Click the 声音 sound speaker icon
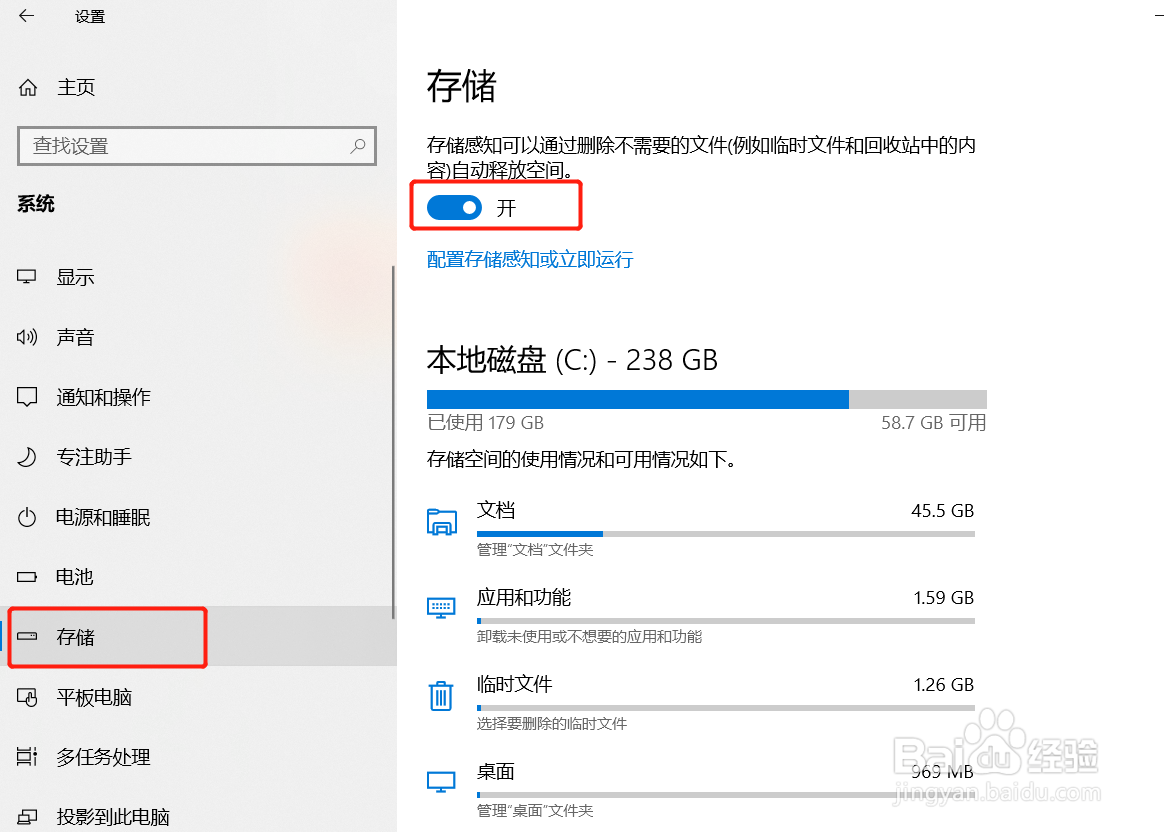The height and width of the screenshot is (832, 1164). click(25, 337)
